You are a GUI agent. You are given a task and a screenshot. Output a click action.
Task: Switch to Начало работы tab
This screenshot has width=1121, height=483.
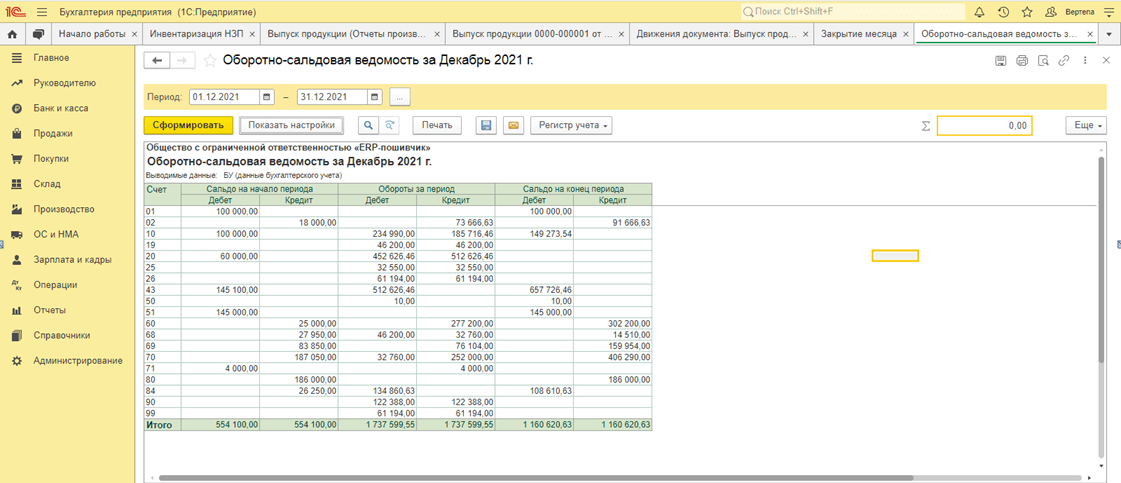pyautogui.click(x=92, y=34)
